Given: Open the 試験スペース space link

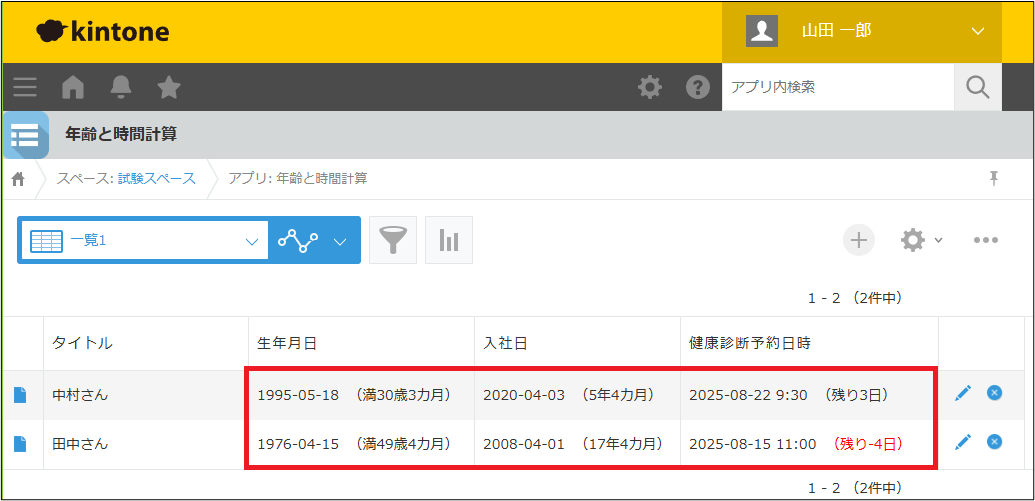Looking at the screenshot, I should coord(159,178).
